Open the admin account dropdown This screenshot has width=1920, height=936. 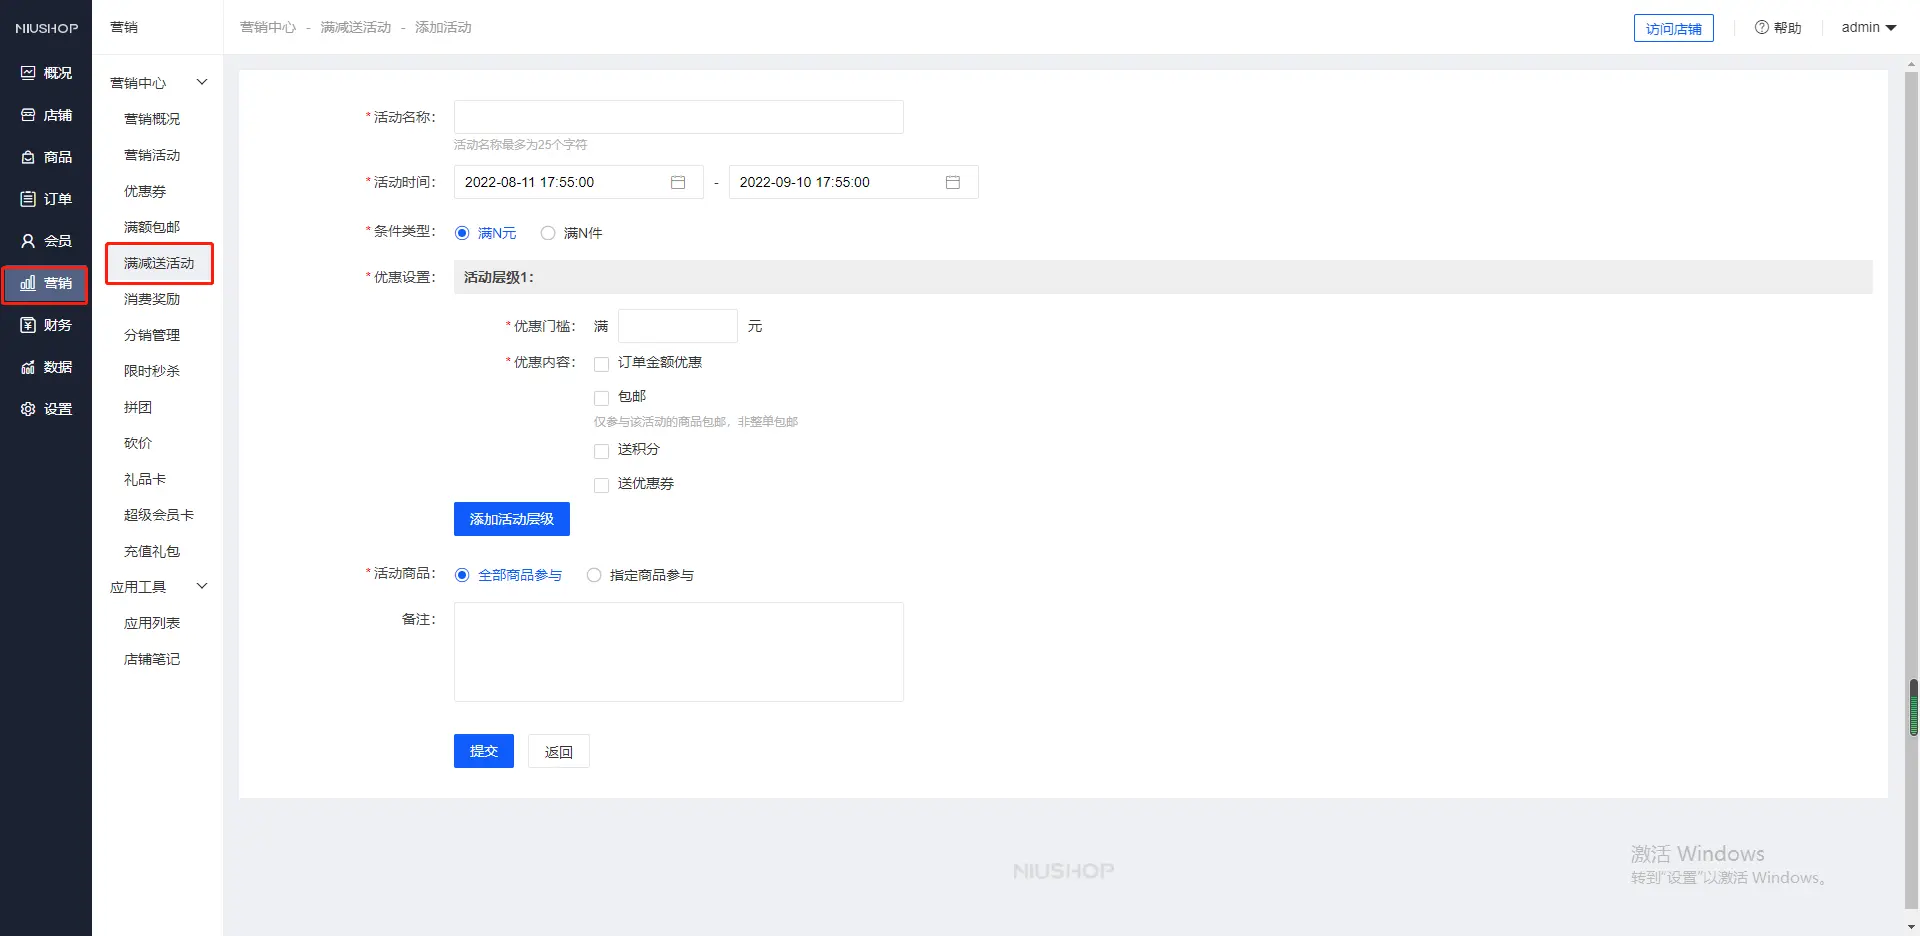[1868, 28]
